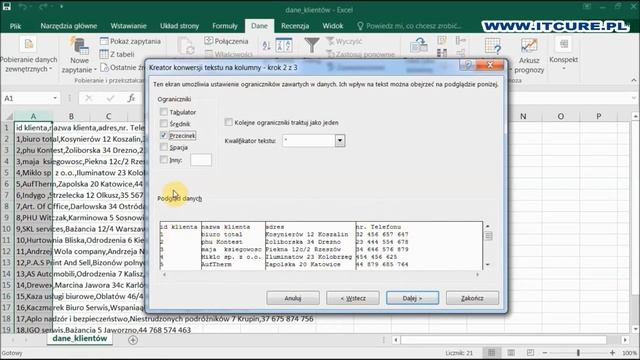Open the Plik tab
Viewport: 640px width, 360px height.
click(x=16, y=26)
